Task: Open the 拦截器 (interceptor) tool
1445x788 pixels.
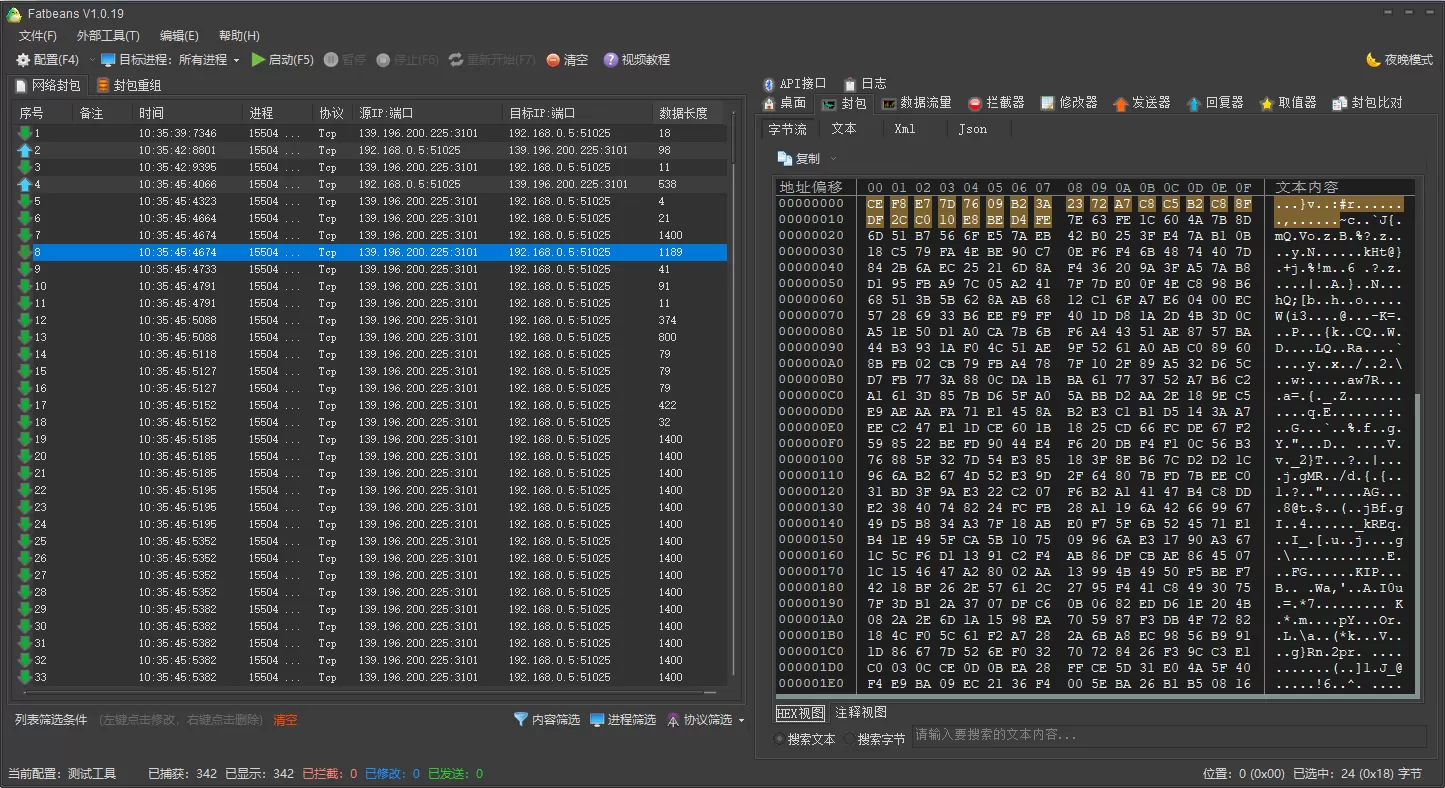Action: coord(997,101)
